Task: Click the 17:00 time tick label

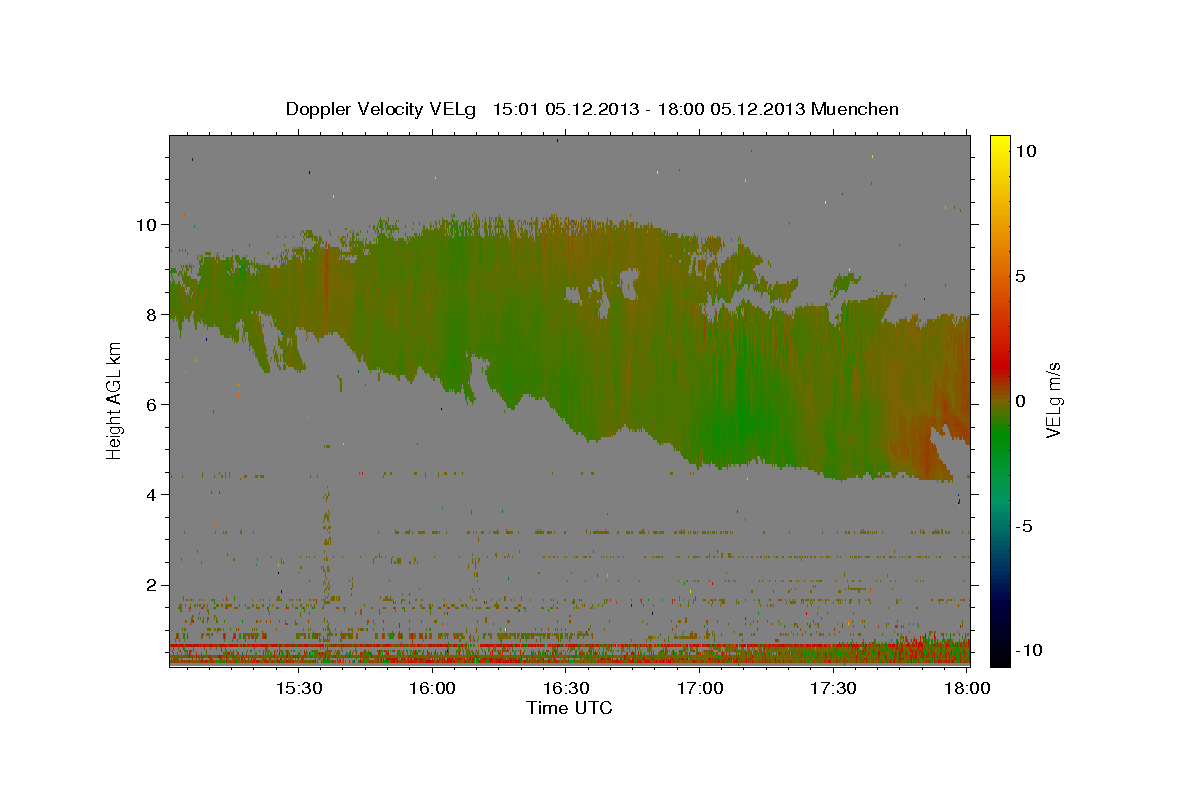Action: click(x=700, y=688)
